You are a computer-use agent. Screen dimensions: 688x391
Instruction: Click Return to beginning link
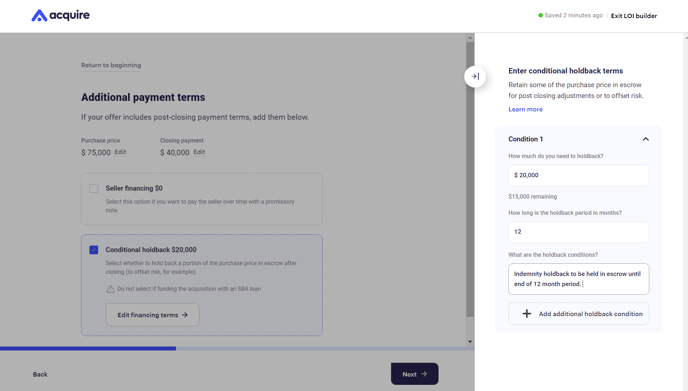pyautogui.click(x=111, y=65)
